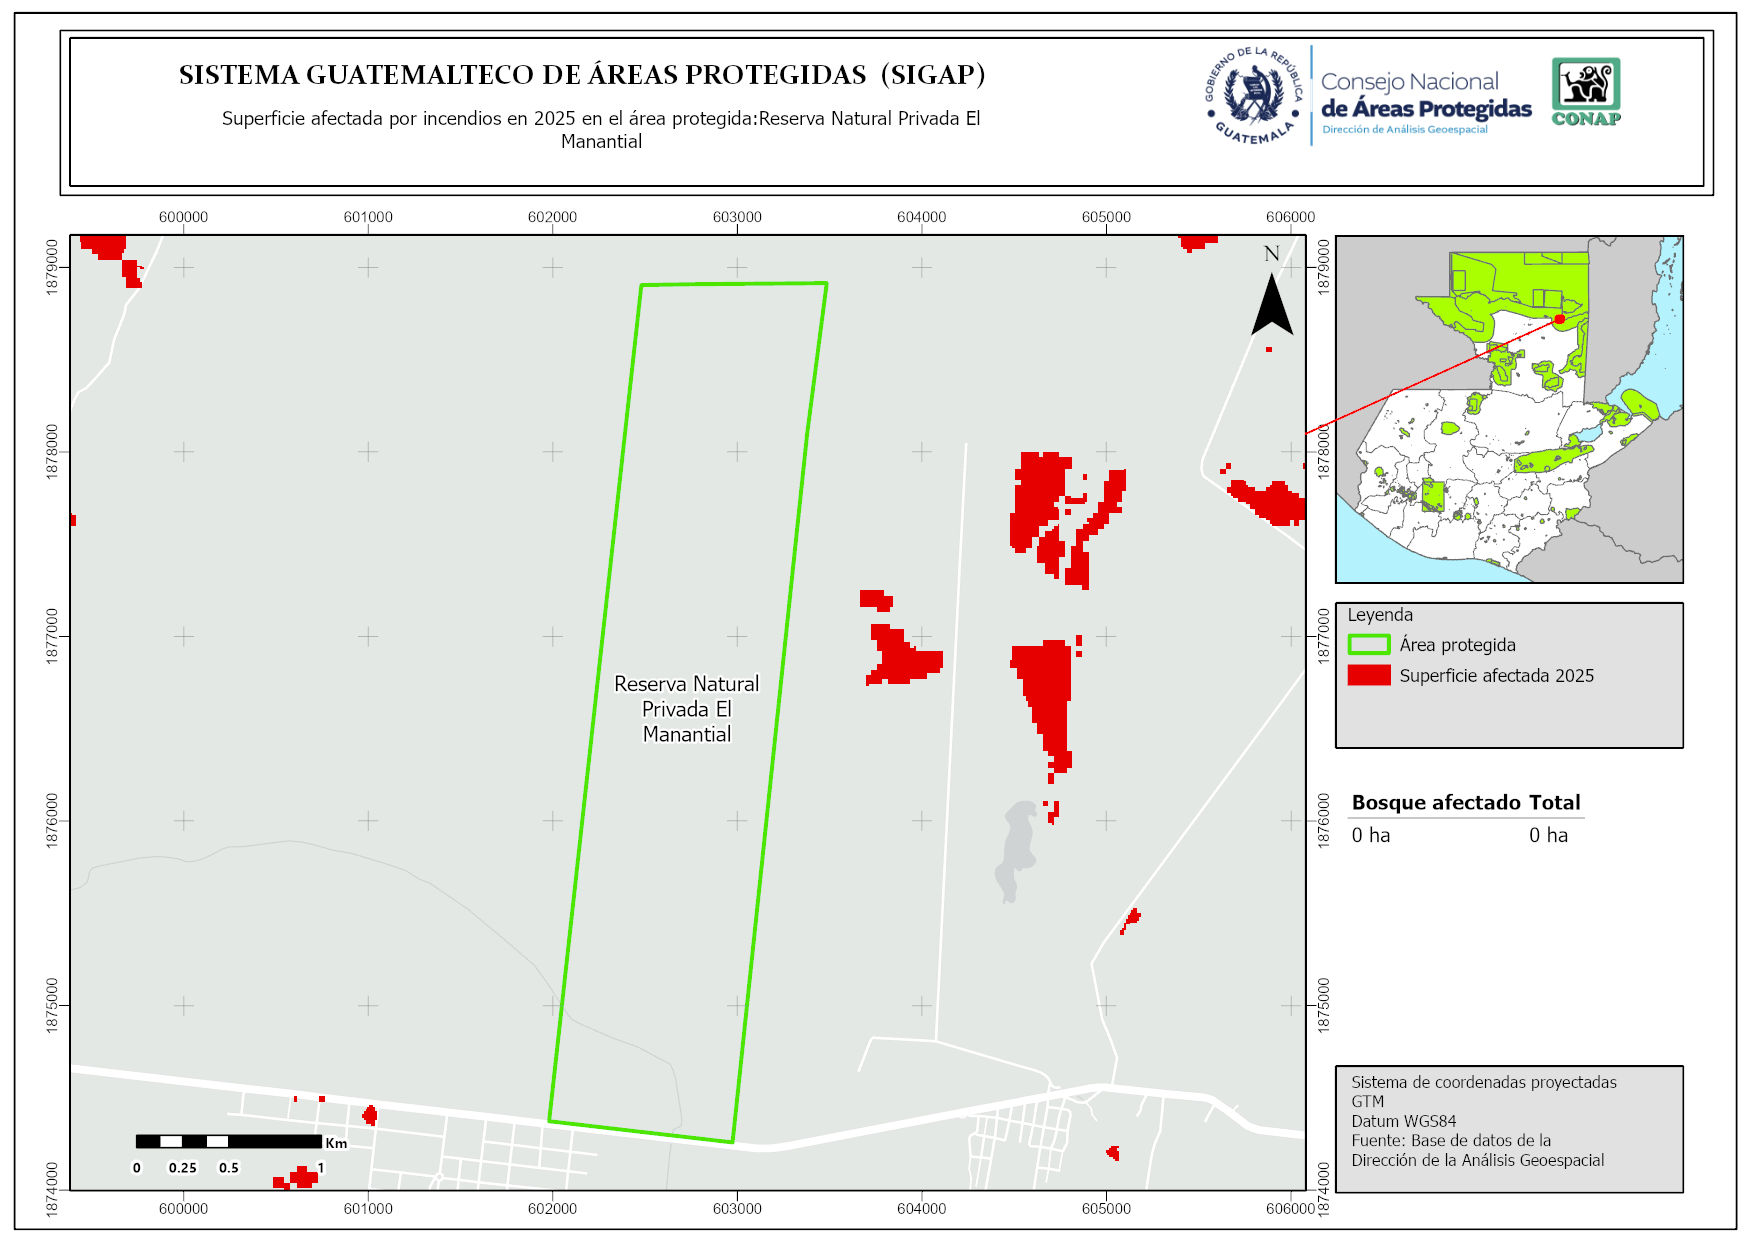Click the gray lake shape on the map
The image size is (1754, 1240).
[1017, 850]
